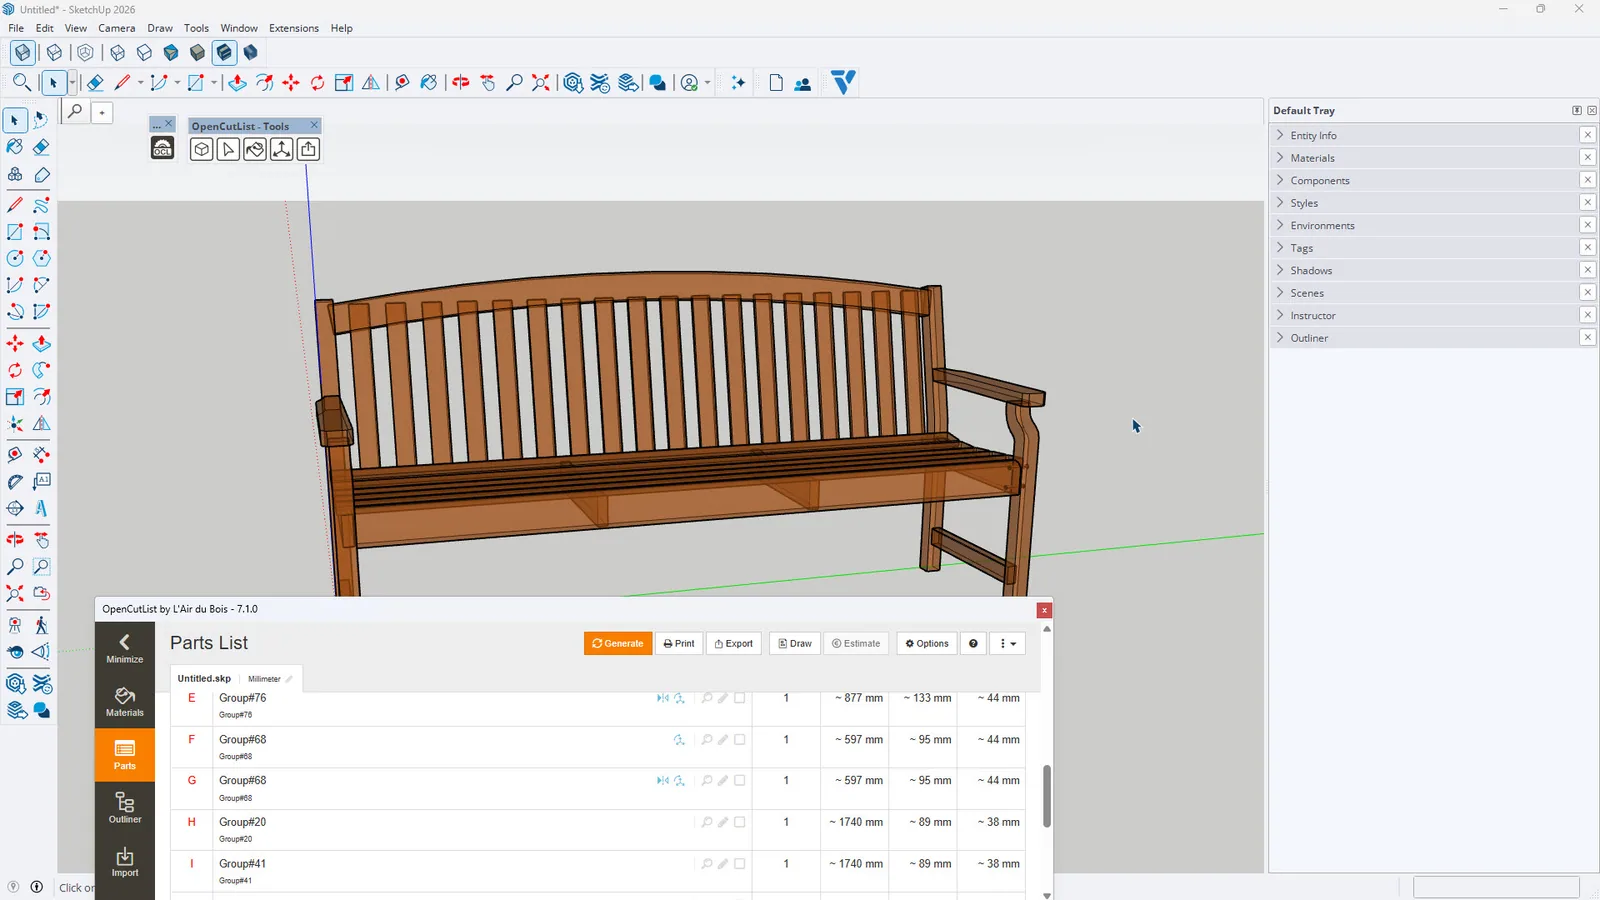Open the Extensions menu

point(294,28)
